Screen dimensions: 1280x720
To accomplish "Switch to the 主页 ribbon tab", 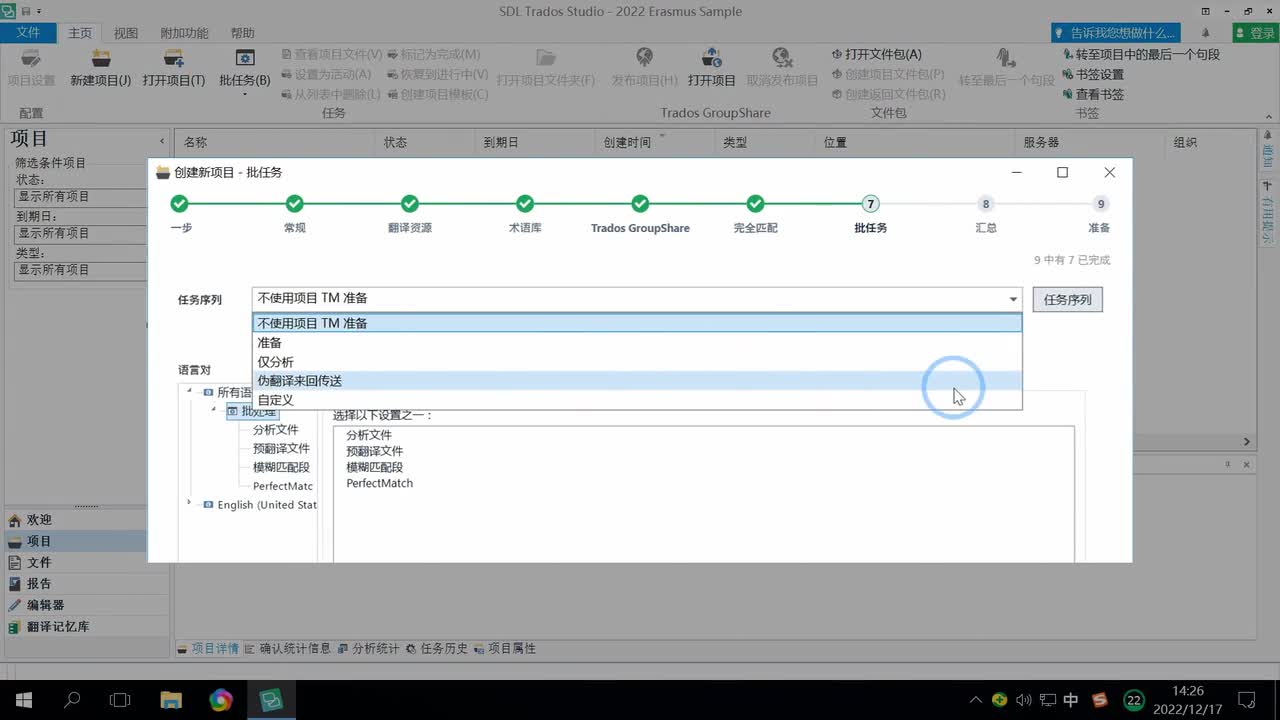I will click(80, 33).
